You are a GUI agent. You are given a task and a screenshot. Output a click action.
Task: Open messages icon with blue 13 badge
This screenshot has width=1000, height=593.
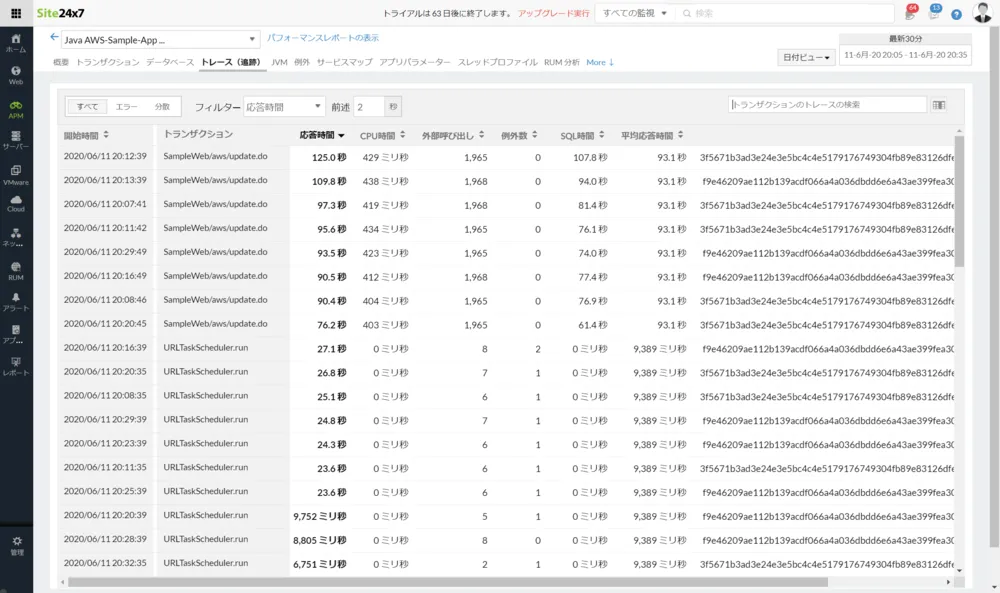pos(934,13)
